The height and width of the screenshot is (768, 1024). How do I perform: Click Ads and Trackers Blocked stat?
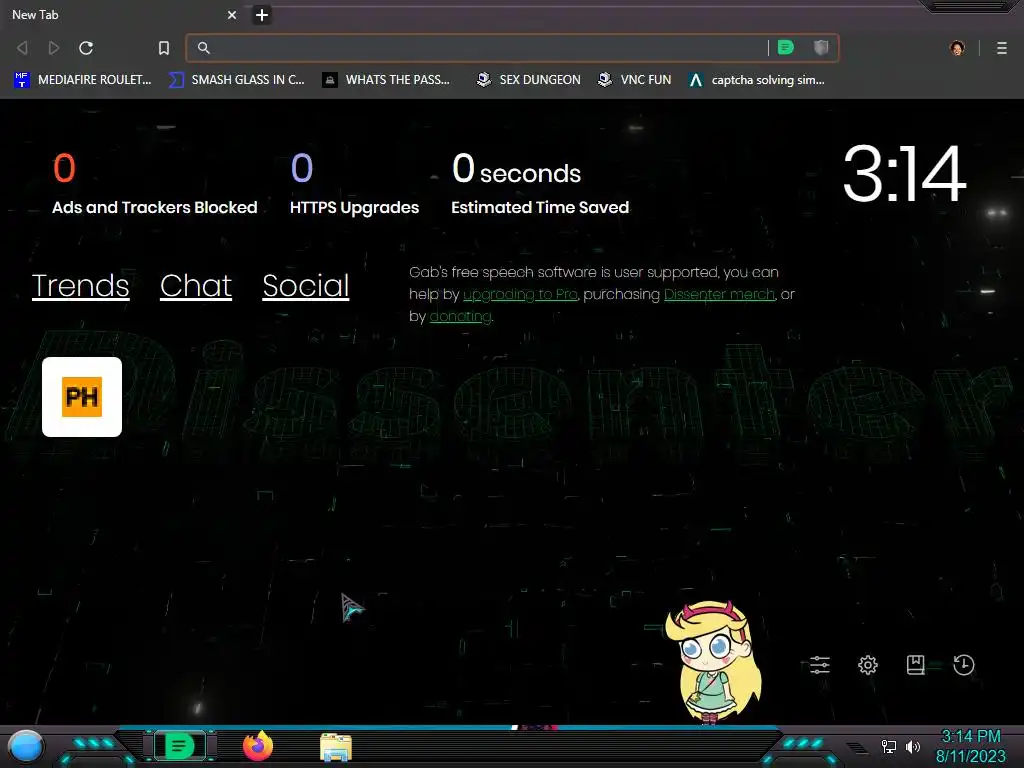point(155,184)
